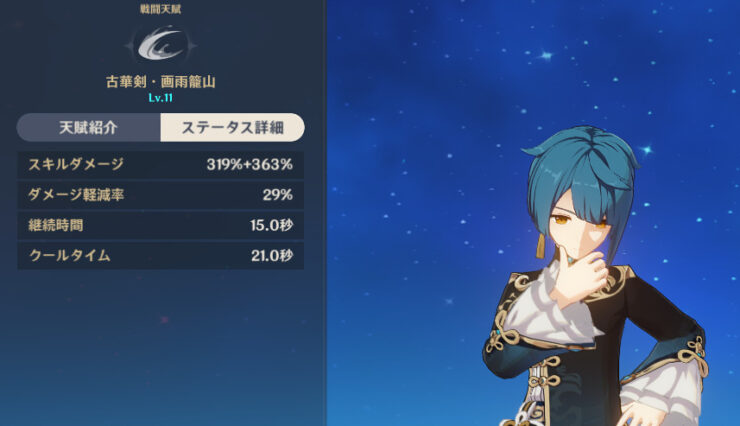Click the 319%+363% skill damage value

point(250,164)
